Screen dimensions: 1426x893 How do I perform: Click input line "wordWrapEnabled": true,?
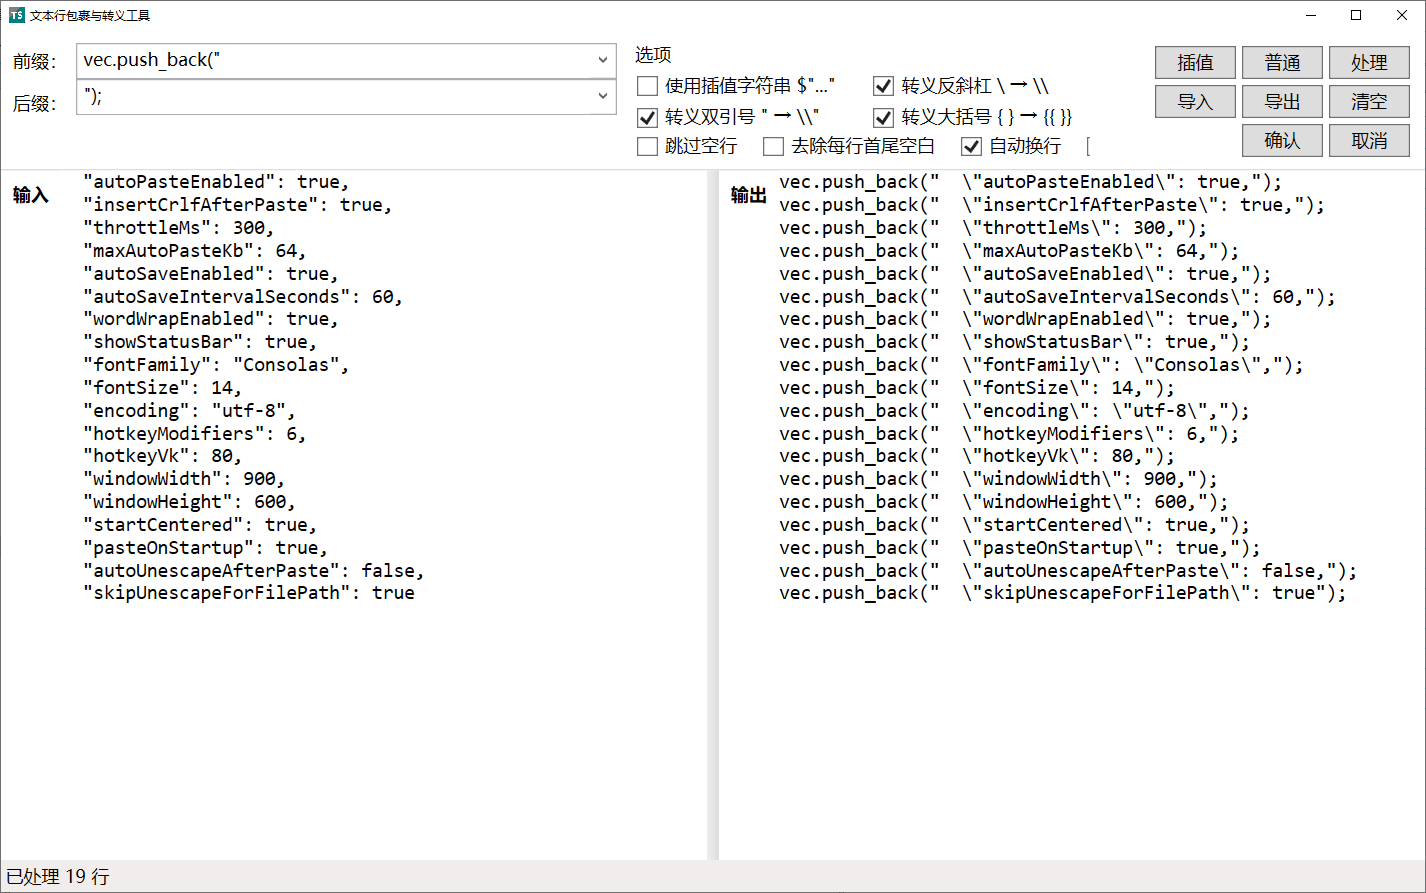211,319
